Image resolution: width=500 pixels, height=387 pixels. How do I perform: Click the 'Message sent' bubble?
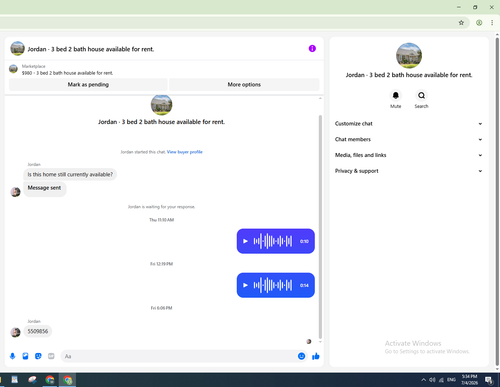pos(45,189)
